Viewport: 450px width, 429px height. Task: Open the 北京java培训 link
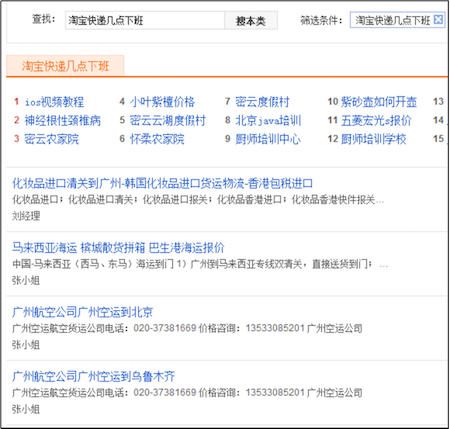(268, 120)
